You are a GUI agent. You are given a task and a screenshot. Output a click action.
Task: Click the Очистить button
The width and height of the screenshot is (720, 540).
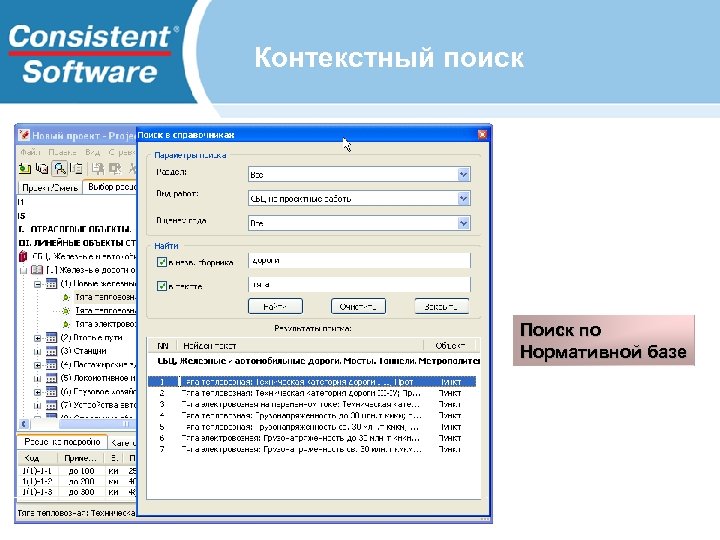[358, 306]
